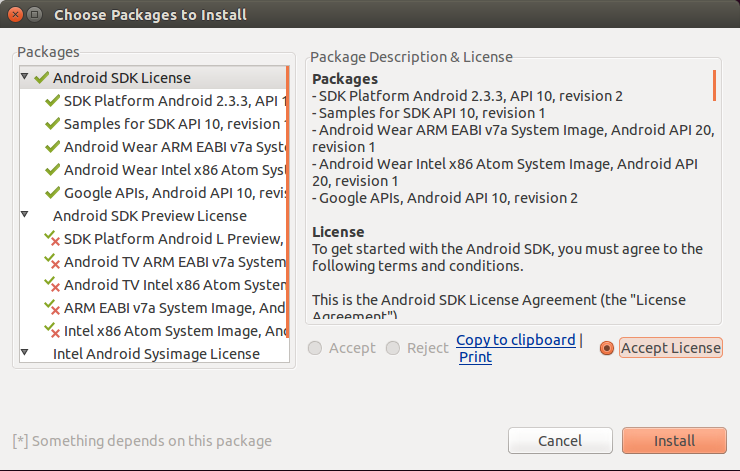Click the Print link
Screen dimensions: 740x471
click(x=476, y=357)
